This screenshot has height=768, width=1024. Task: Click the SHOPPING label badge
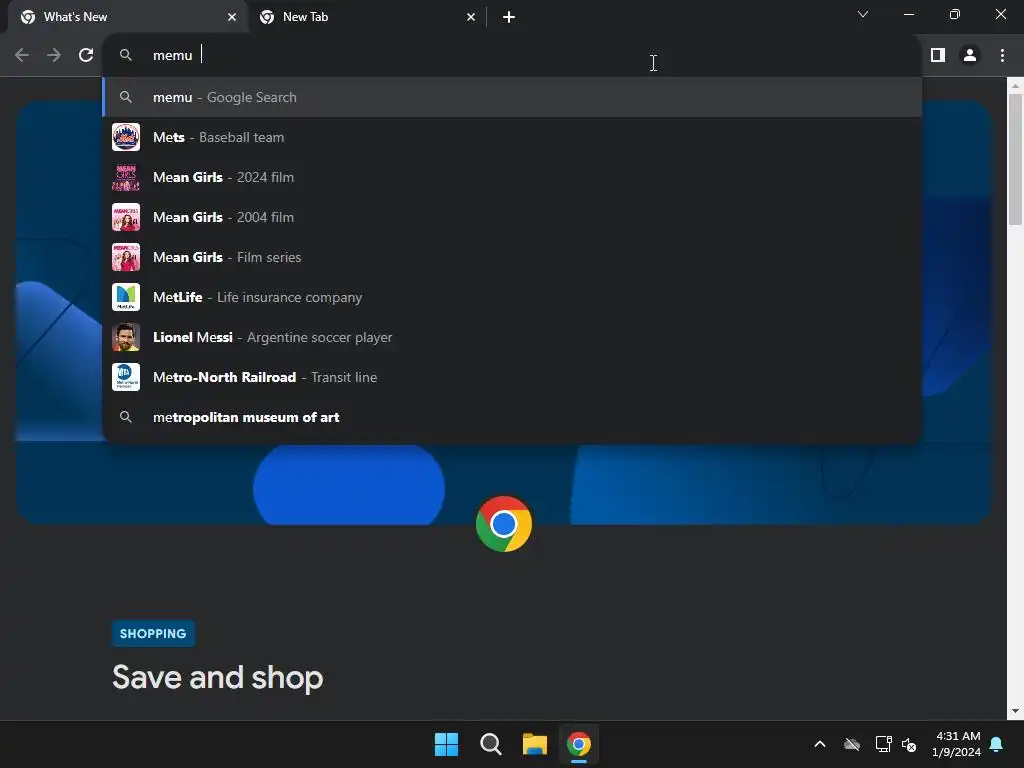pos(153,633)
